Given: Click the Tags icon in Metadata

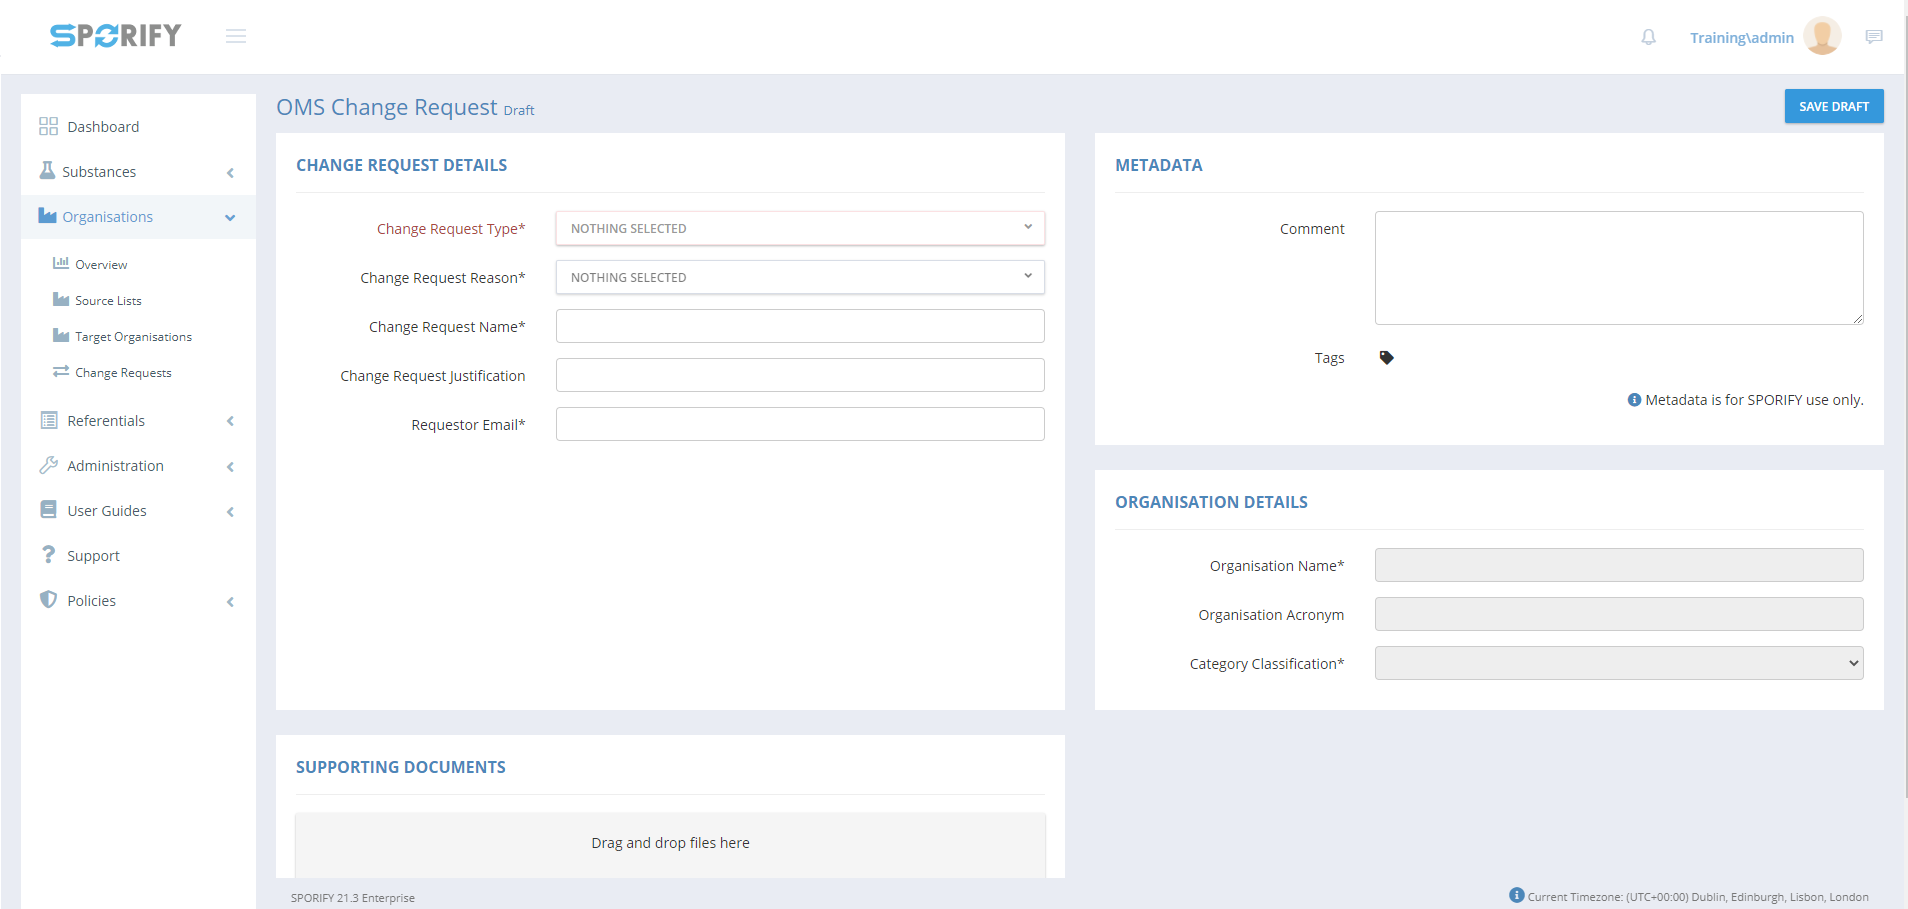Looking at the screenshot, I should (x=1386, y=358).
